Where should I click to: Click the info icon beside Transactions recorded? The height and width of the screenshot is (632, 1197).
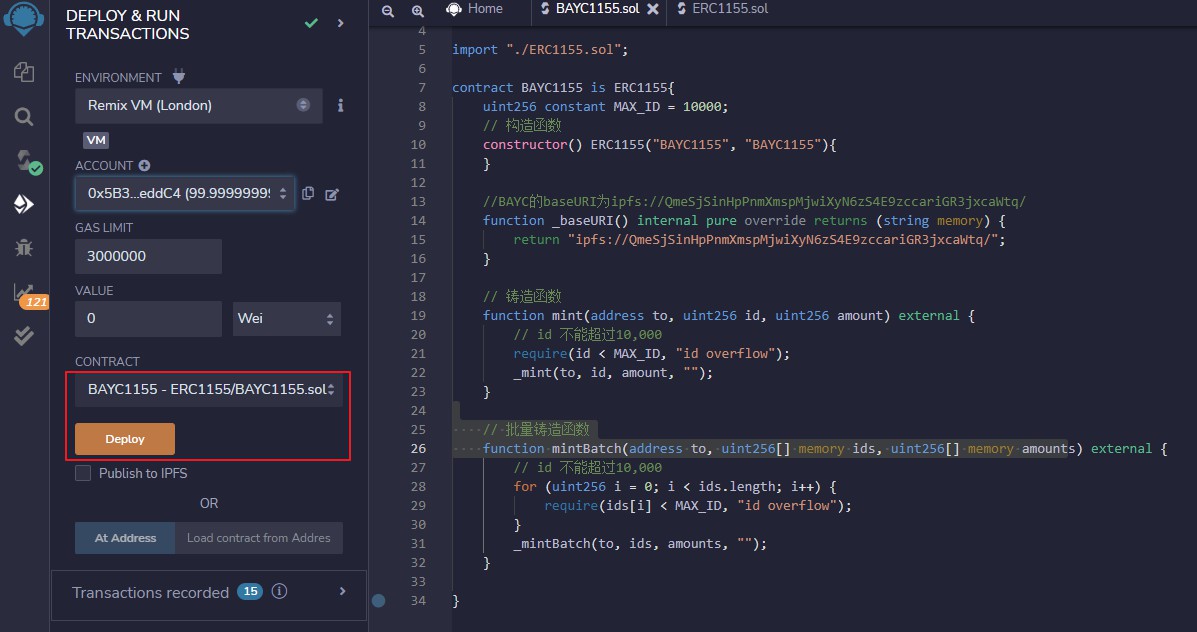279,592
